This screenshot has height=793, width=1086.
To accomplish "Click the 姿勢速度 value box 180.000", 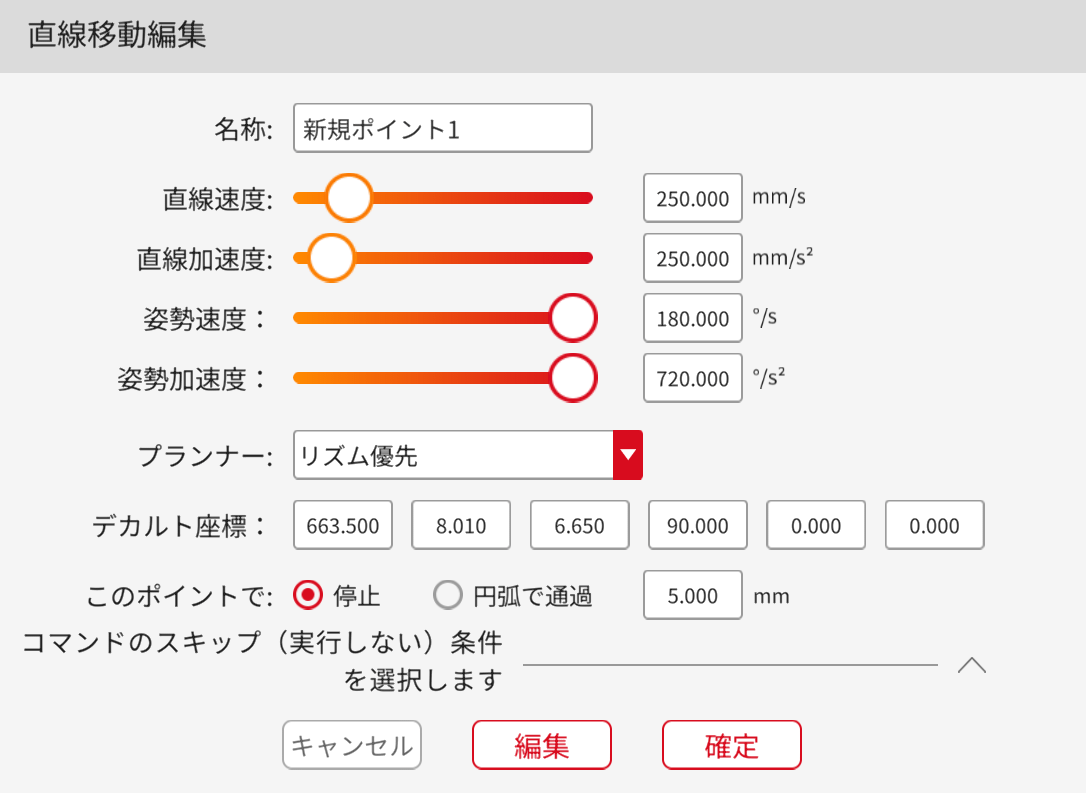I will 692,318.
